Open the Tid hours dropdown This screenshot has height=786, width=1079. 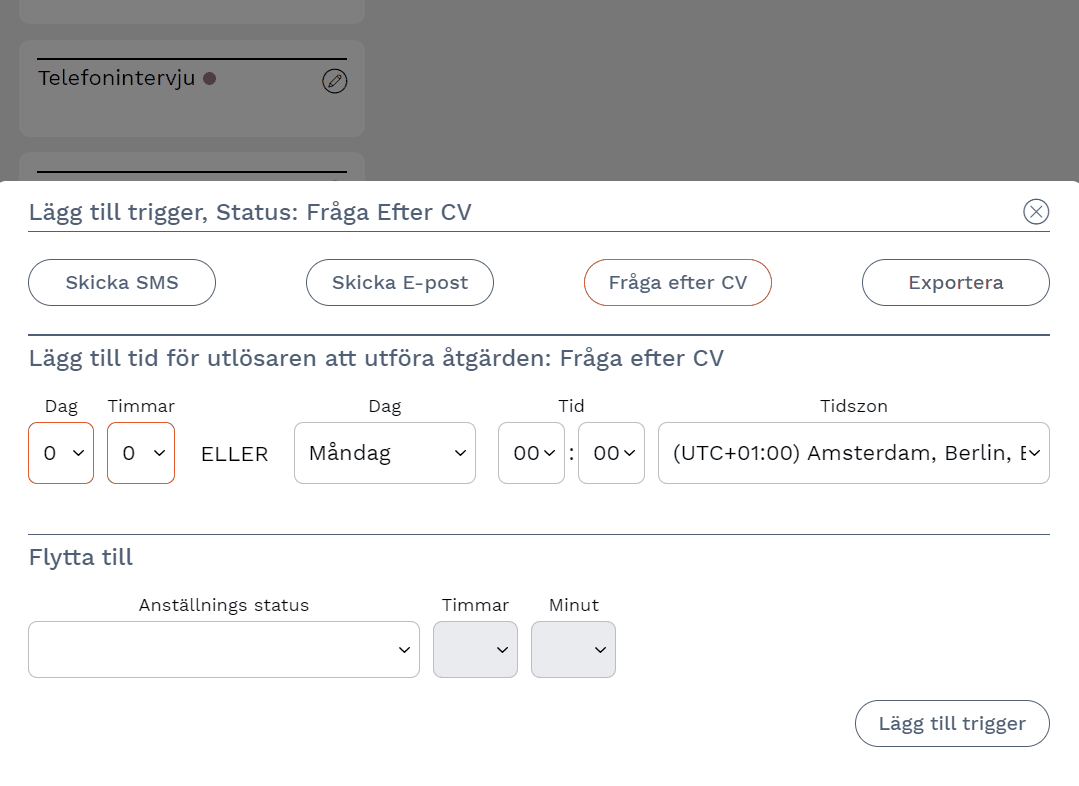pos(531,453)
